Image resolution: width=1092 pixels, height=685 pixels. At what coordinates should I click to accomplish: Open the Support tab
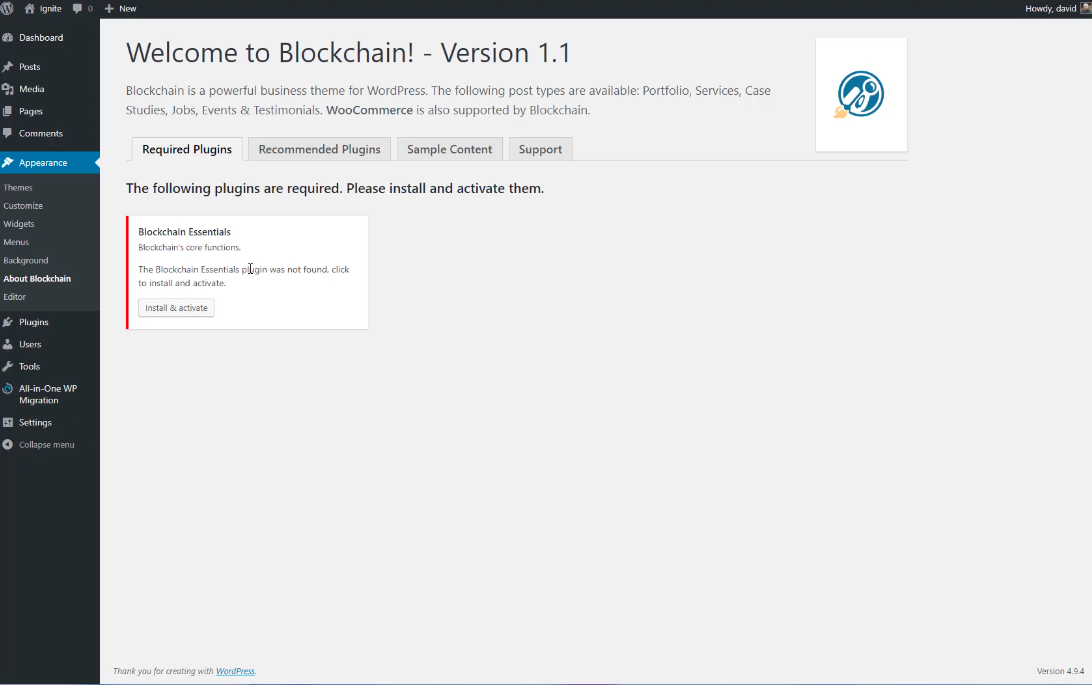[540, 149]
